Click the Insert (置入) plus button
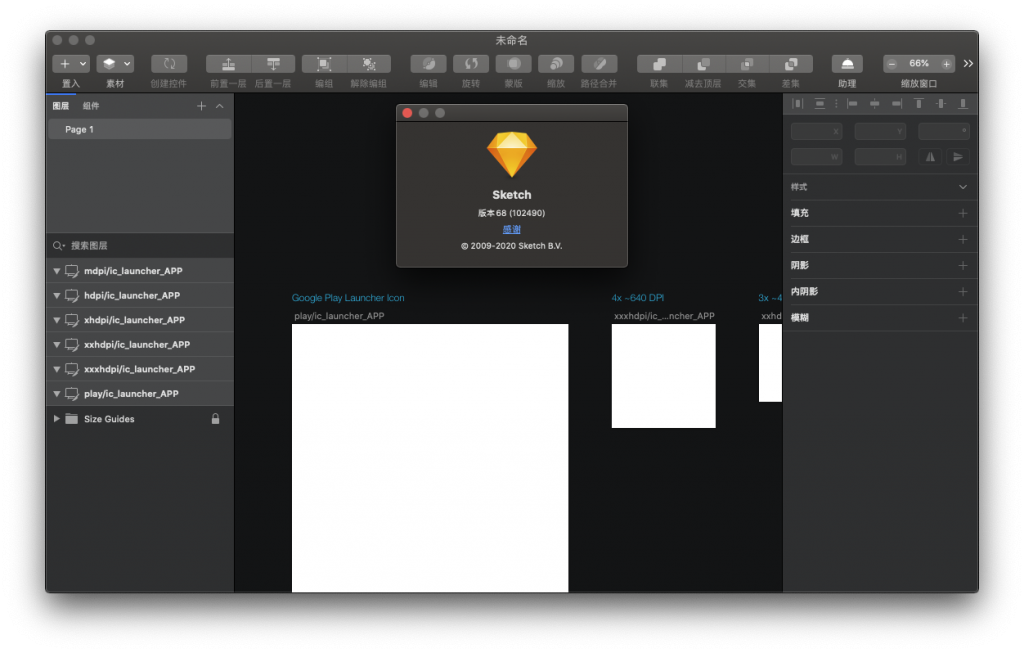Screen dimensions: 1024x653 [x=65, y=64]
